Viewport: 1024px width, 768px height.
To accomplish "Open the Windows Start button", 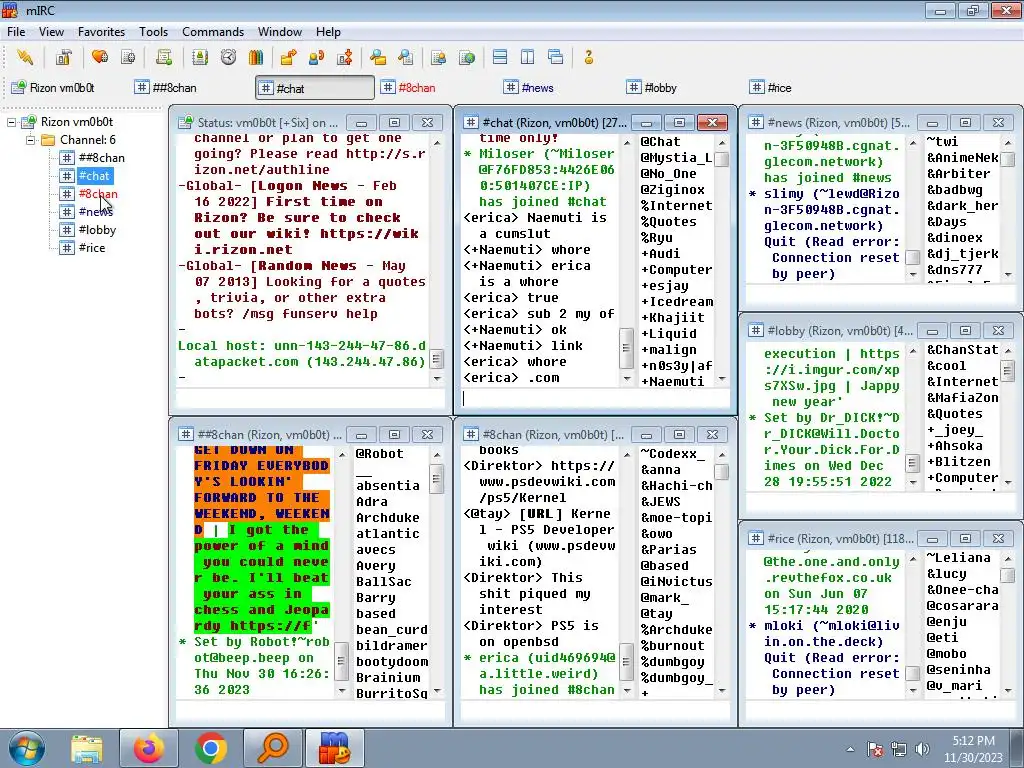I will pos(26,748).
